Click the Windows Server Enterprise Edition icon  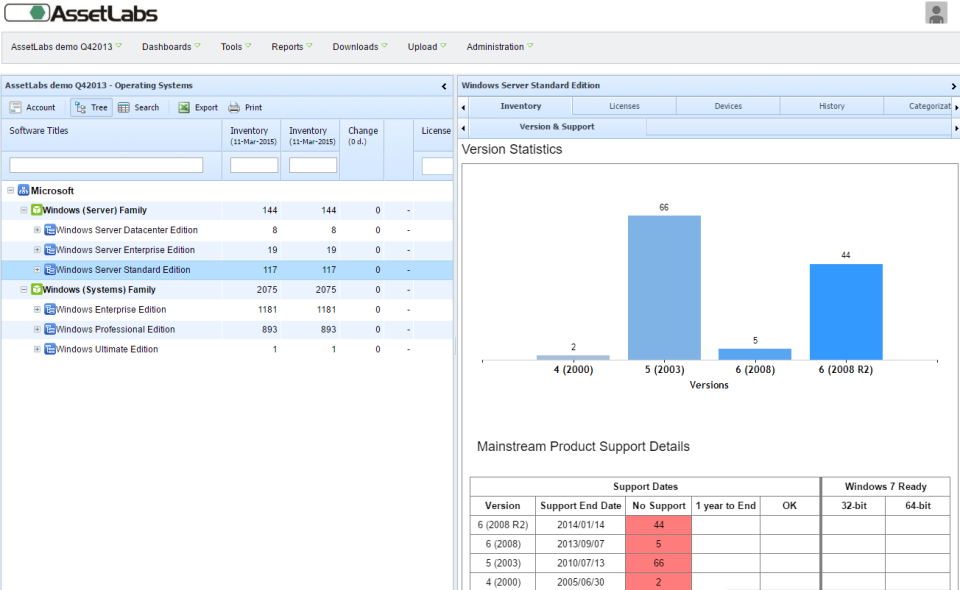pyautogui.click(x=50, y=250)
